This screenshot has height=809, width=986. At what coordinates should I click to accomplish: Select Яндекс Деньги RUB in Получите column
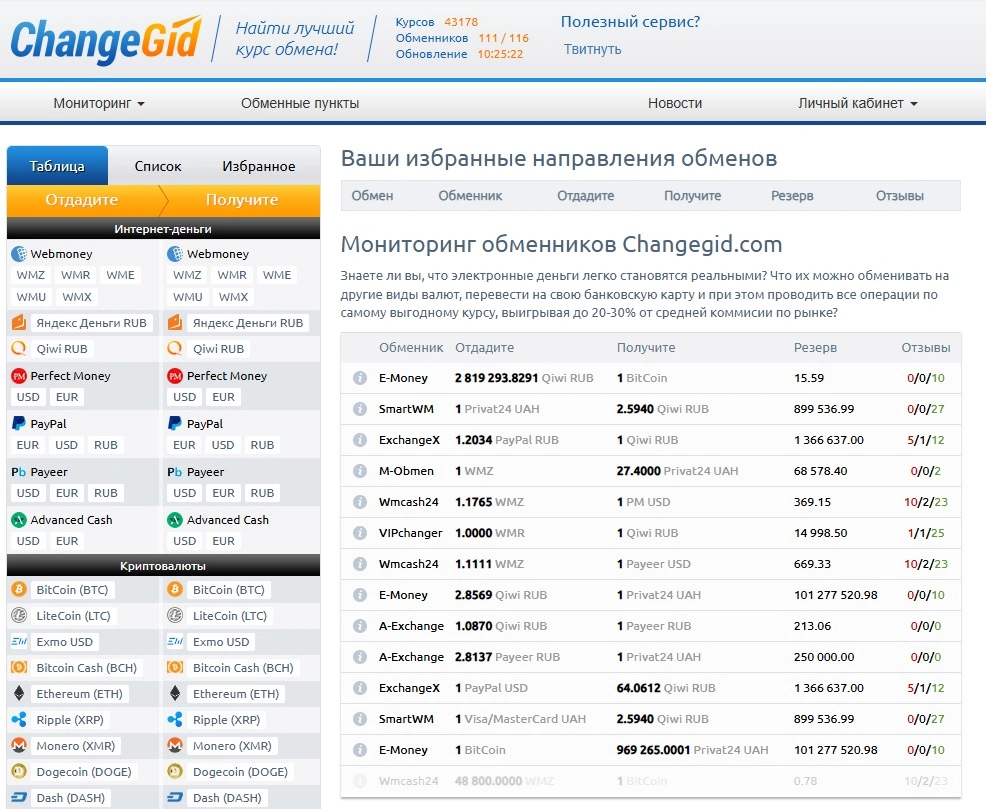pos(248,322)
